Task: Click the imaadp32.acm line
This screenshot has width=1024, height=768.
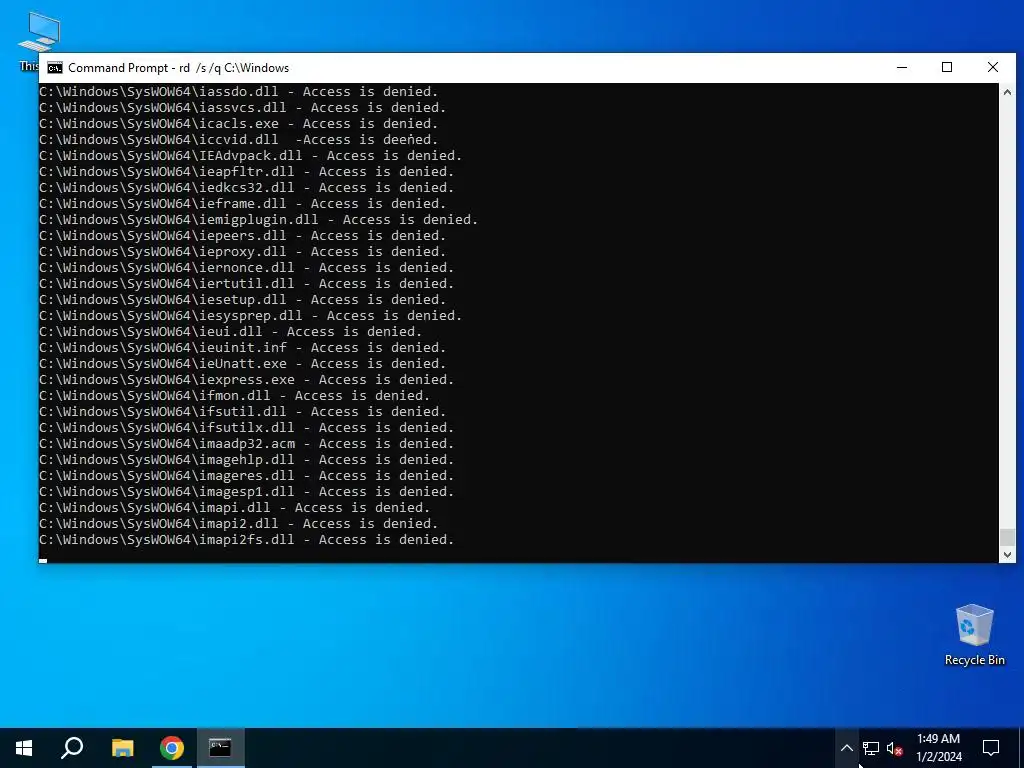Action: point(246,443)
